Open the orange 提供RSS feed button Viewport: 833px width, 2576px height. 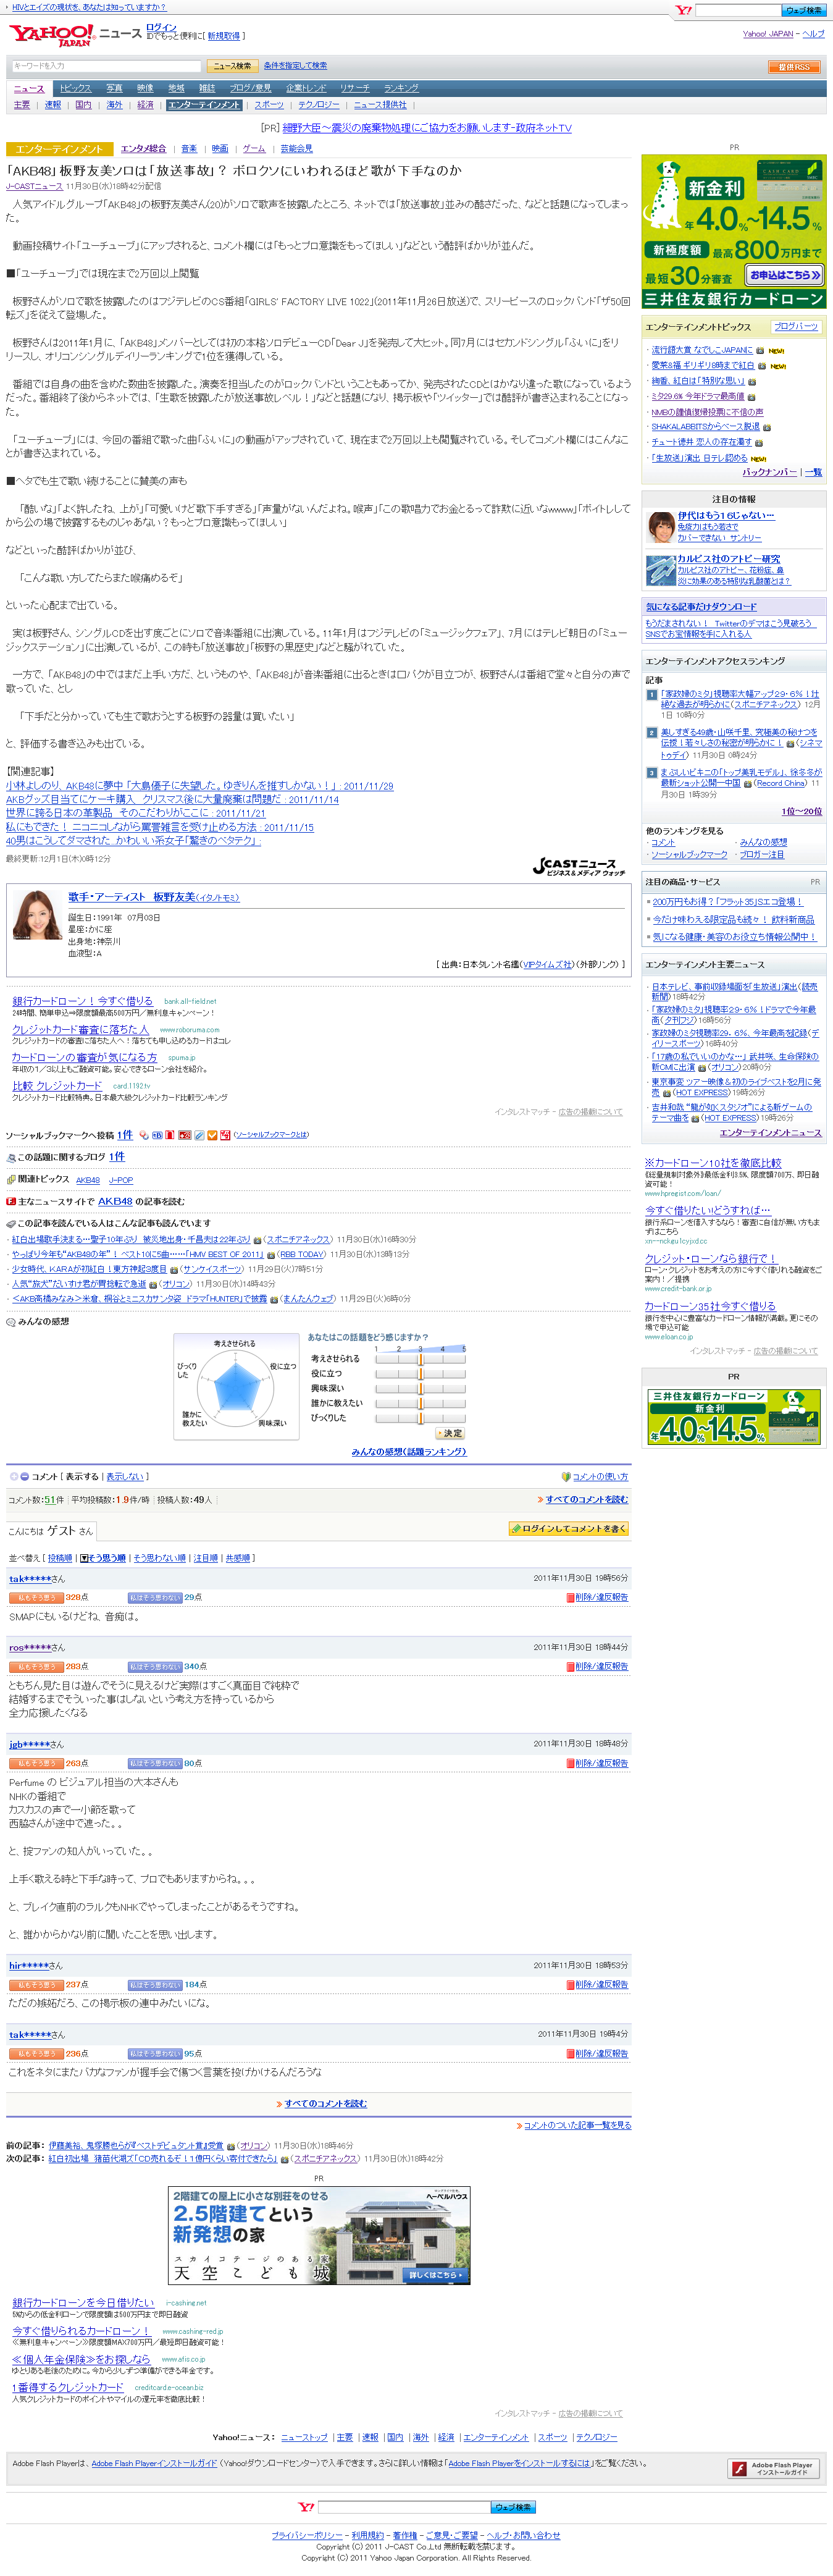pyautogui.click(x=794, y=67)
